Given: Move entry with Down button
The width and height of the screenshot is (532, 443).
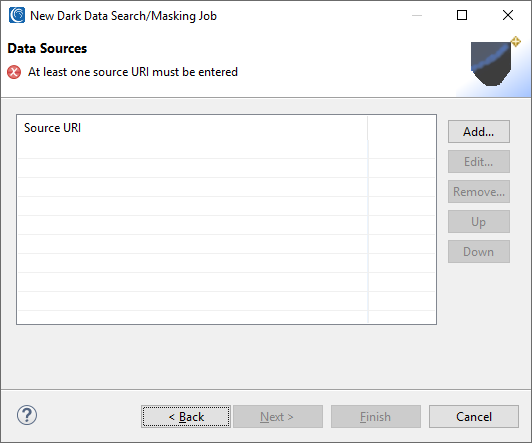Looking at the screenshot, I should [x=479, y=252].
